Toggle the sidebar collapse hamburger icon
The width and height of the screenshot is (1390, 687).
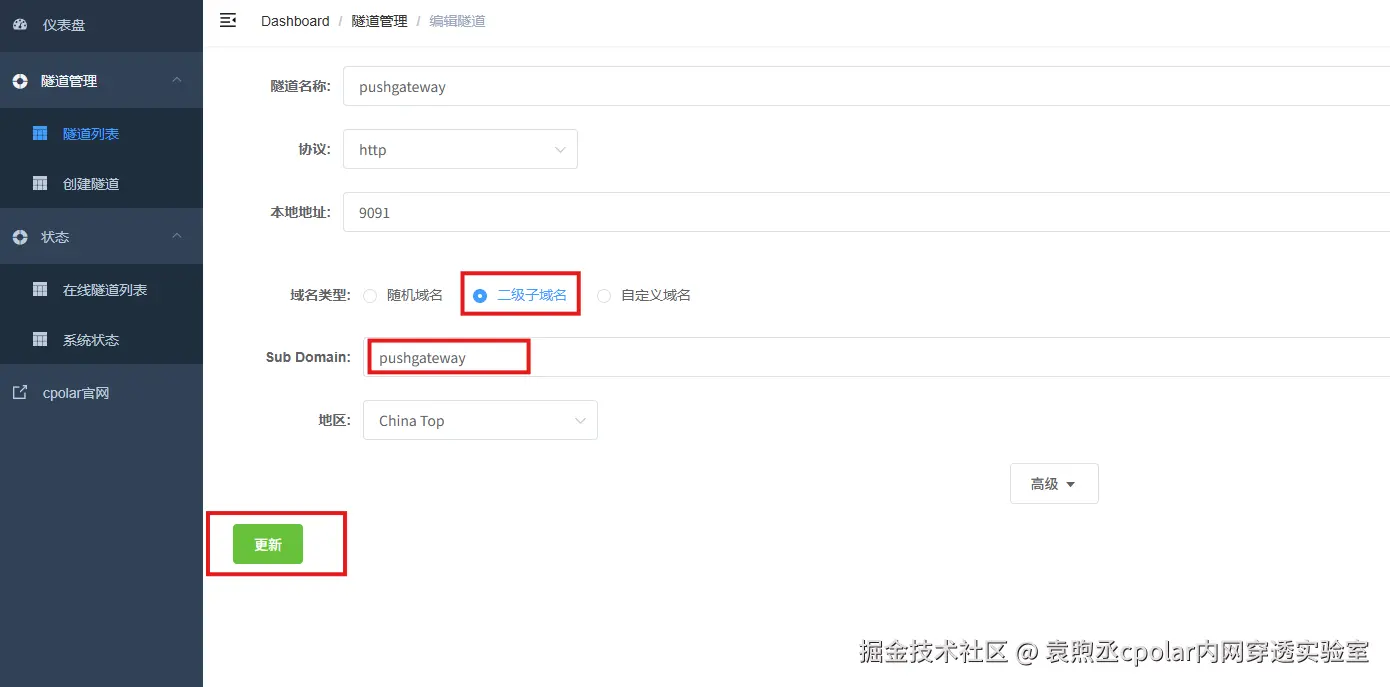click(228, 20)
